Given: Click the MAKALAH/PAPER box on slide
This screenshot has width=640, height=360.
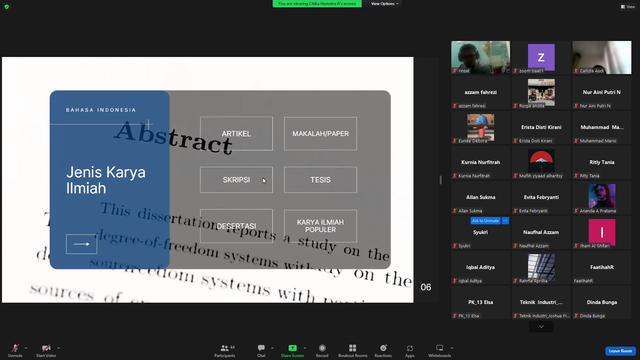Looking at the screenshot, I should [320, 133].
